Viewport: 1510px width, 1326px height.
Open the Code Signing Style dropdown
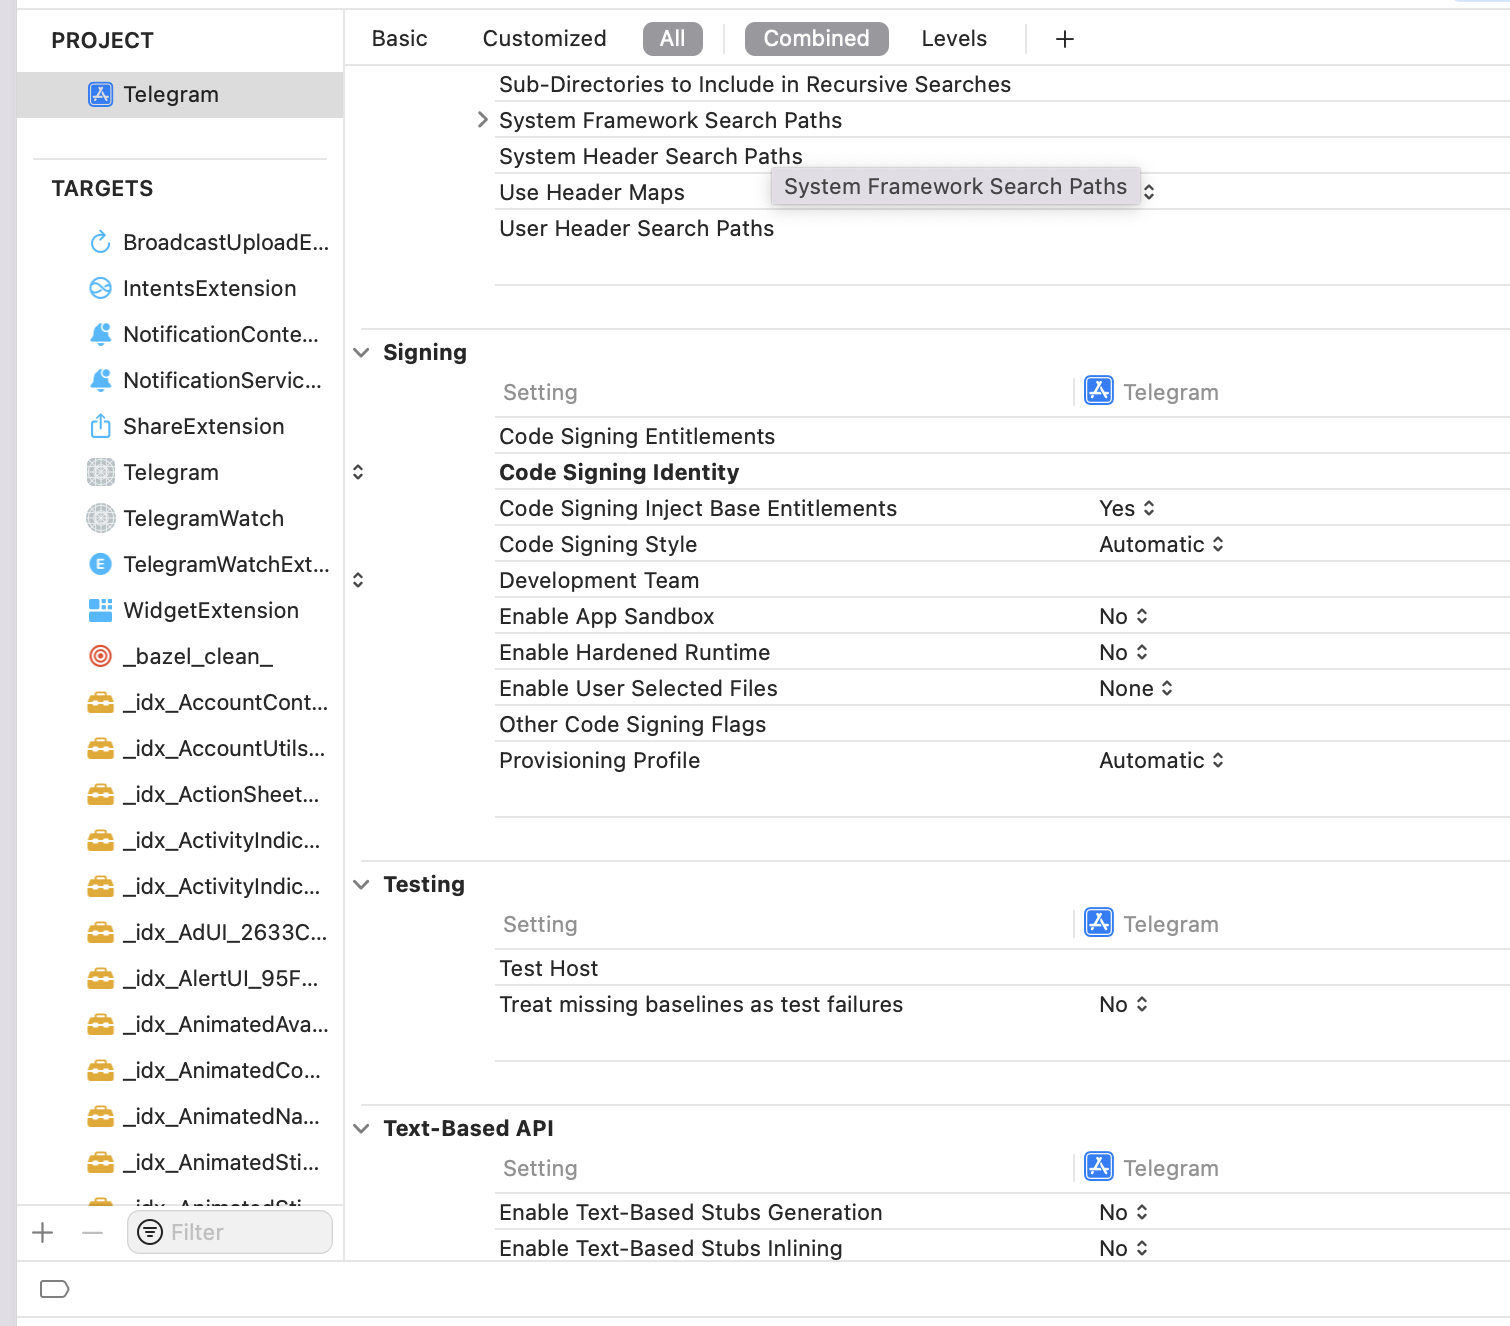[x=1162, y=544]
